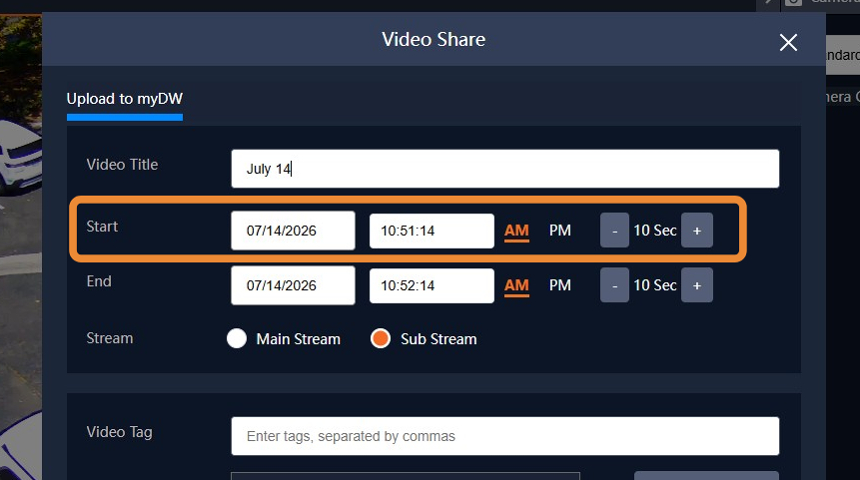This screenshot has width=860, height=480.
Task: Click the Stream label text
Action: (x=110, y=338)
